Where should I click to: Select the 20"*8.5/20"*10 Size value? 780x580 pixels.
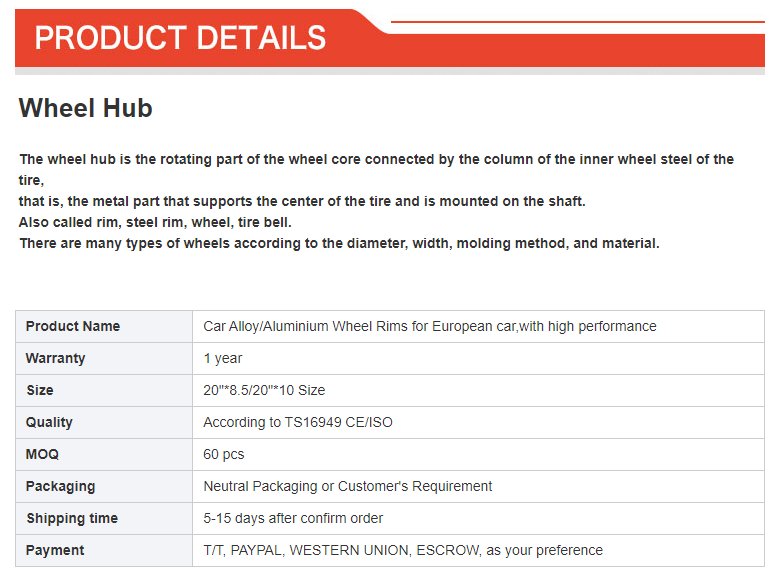pos(264,390)
